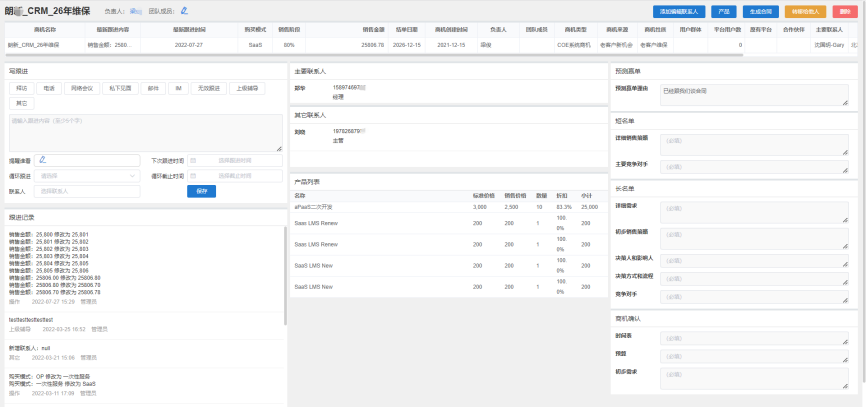Select the 拜访 follow-up type
Image resolution: width=866 pixels, height=407 pixels.
coord(22,88)
